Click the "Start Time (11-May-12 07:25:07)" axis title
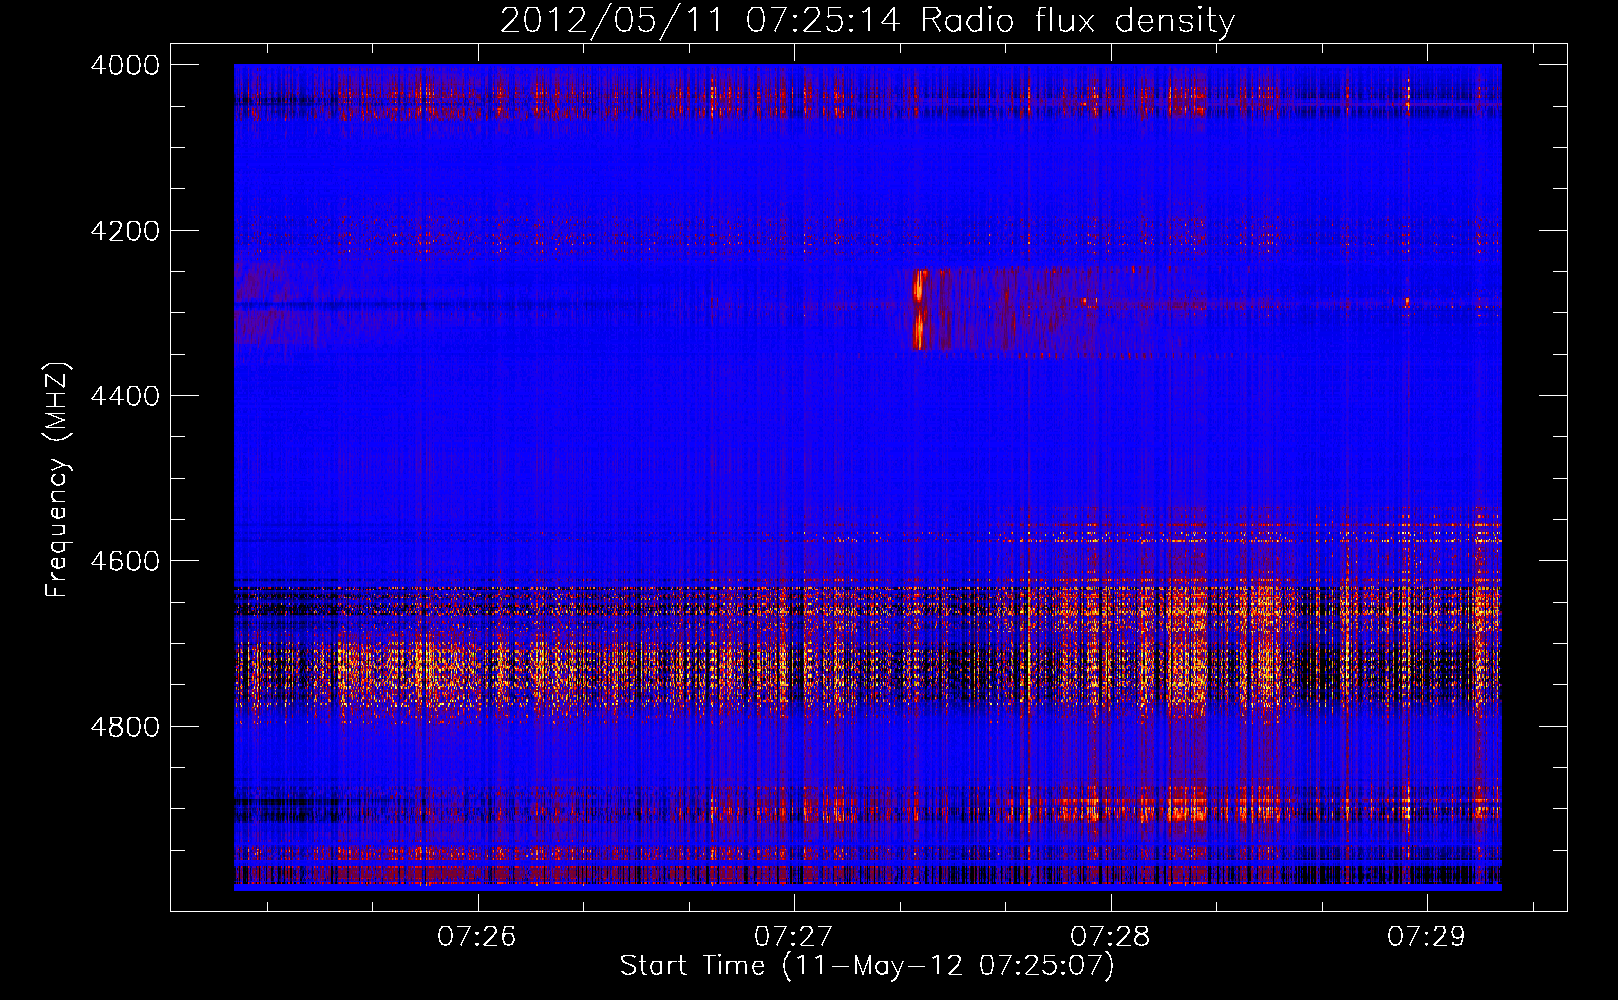 coord(867,966)
